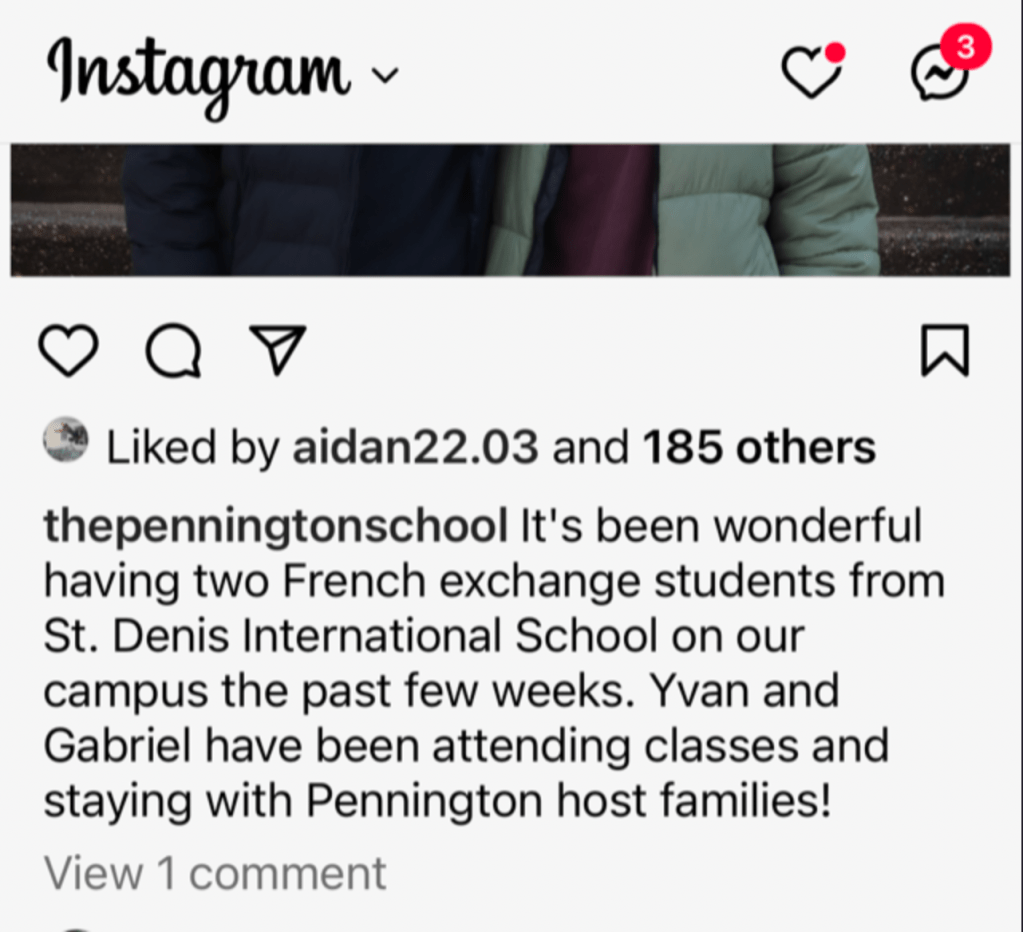Tap the Instagram wordmark logo

198,73
